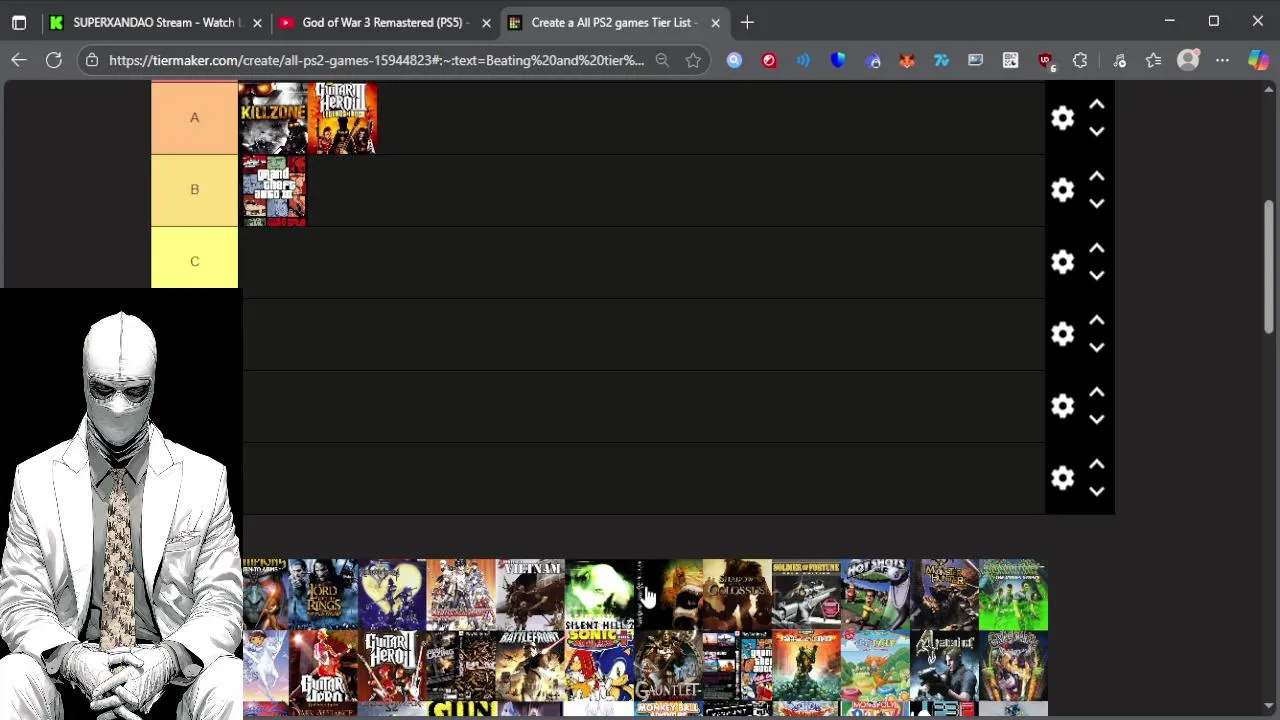
Task: Select Killzone cover in tier A
Action: pyautogui.click(x=273, y=118)
